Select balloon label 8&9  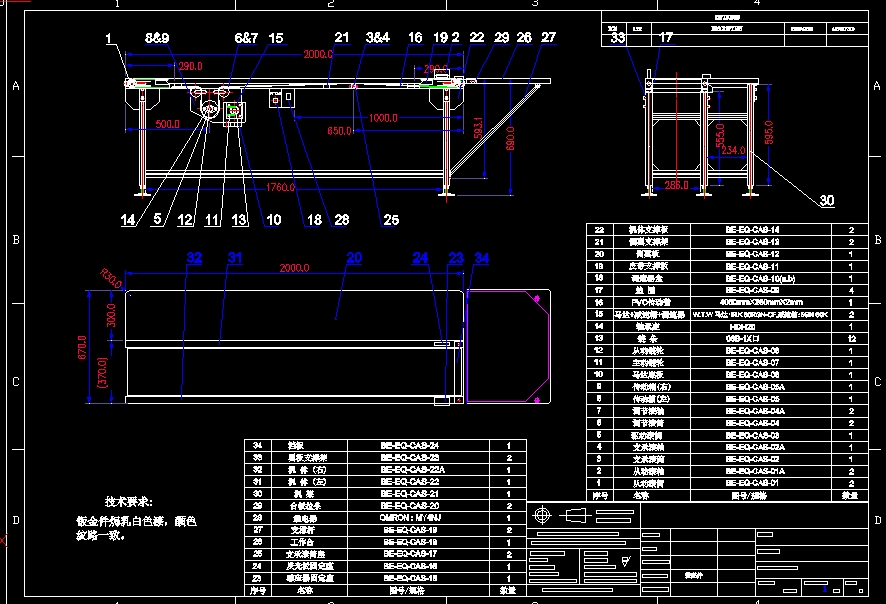tap(157, 38)
